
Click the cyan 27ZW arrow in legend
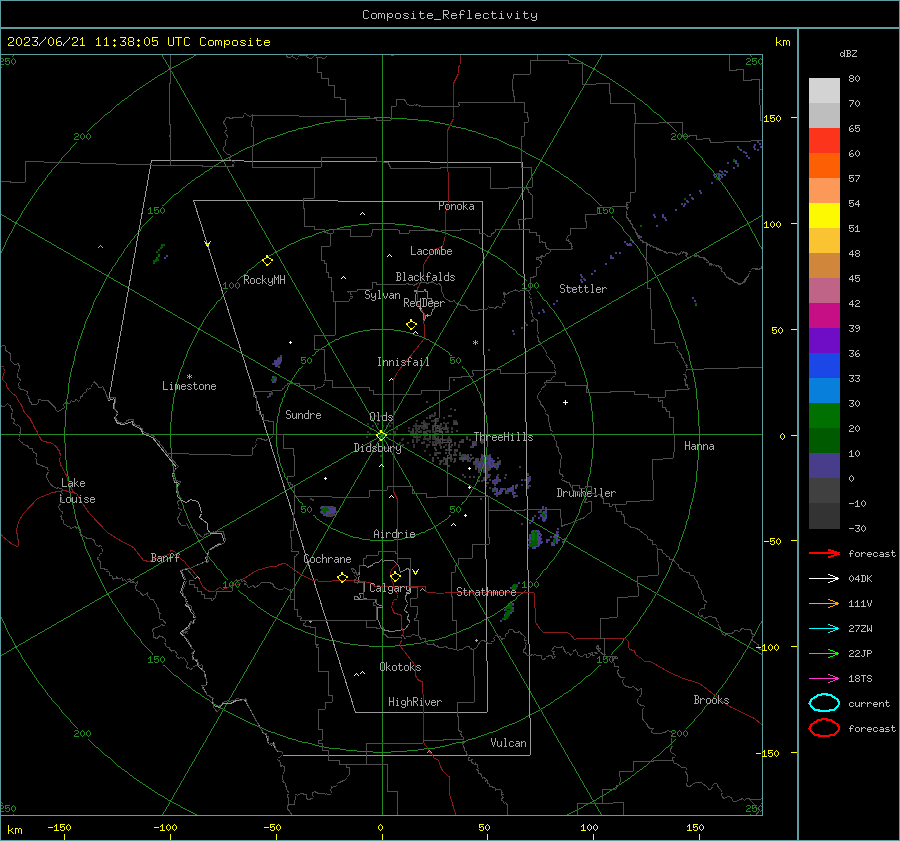(824, 629)
